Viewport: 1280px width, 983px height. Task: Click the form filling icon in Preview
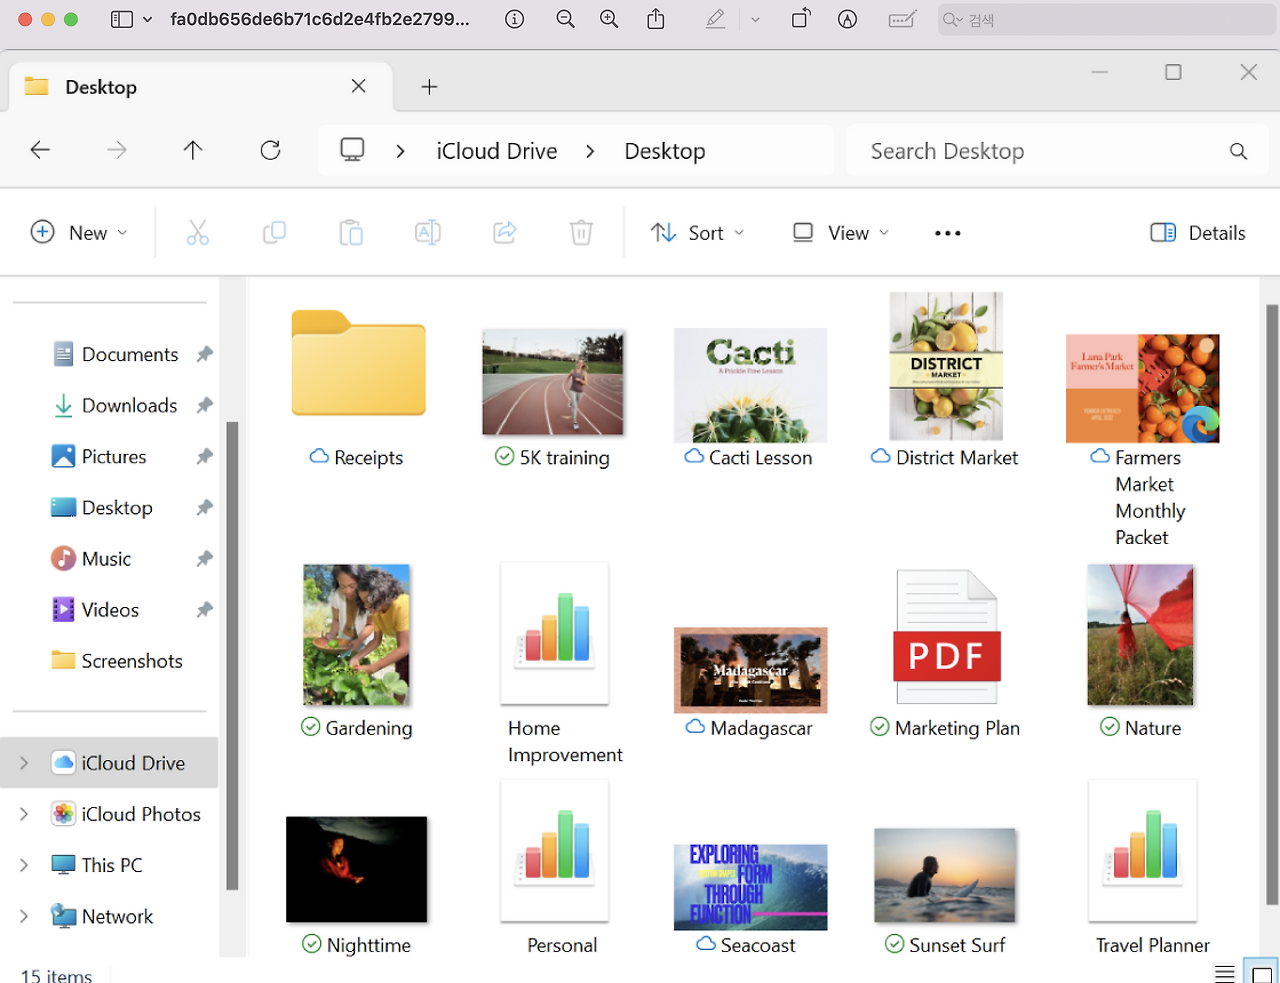click(902, 19)
